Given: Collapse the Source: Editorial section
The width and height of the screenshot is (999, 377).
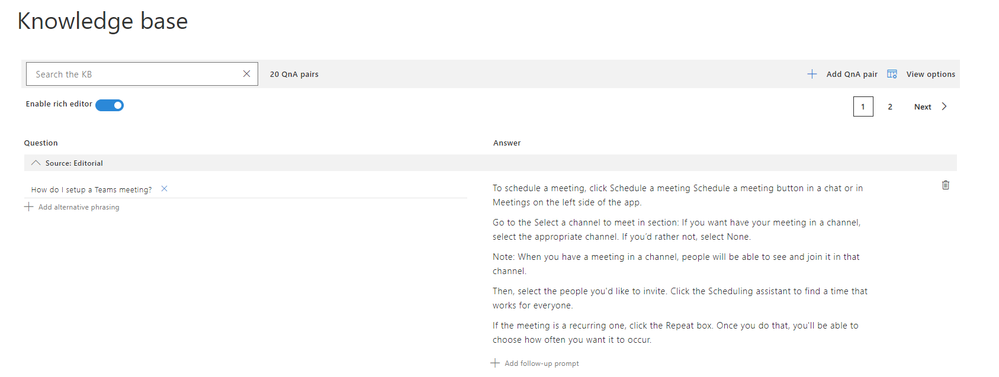Looking at the screenshot, I should pyautogui.click(x=36, y=163).
